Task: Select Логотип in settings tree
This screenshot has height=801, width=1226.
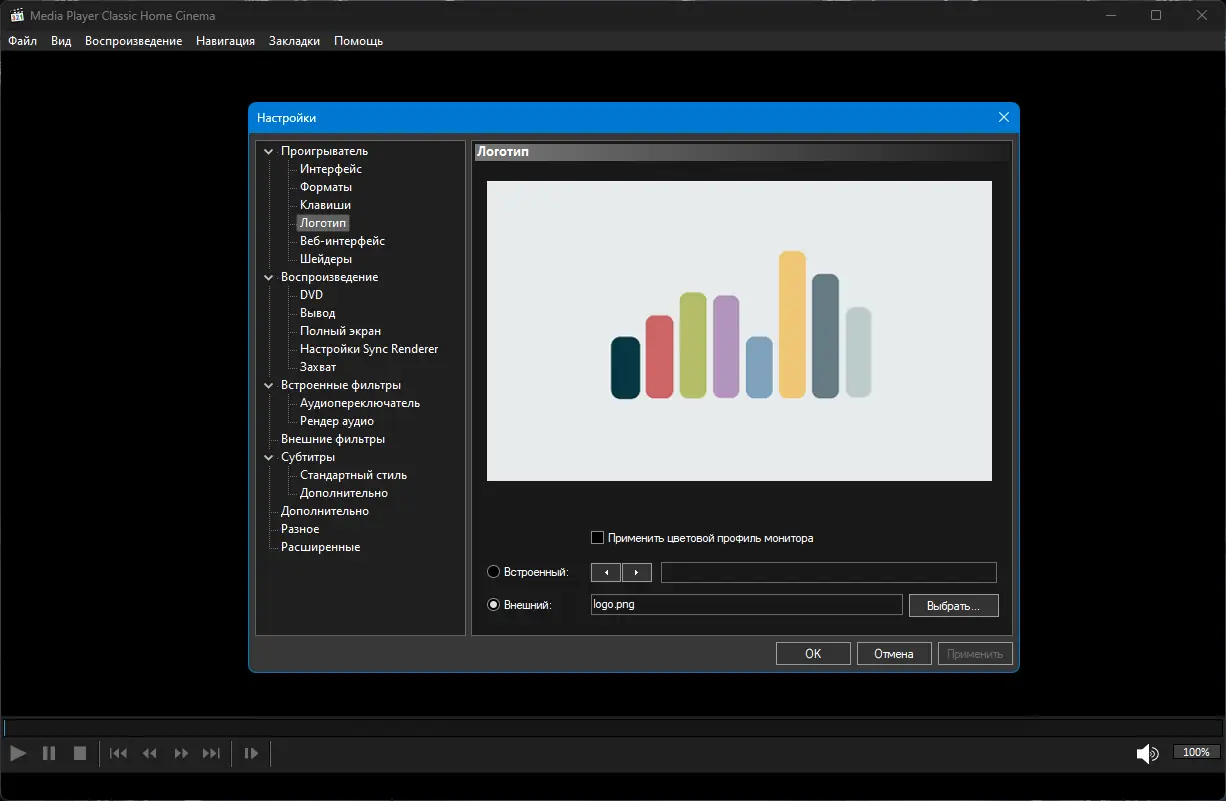Action: click(323, 223)
